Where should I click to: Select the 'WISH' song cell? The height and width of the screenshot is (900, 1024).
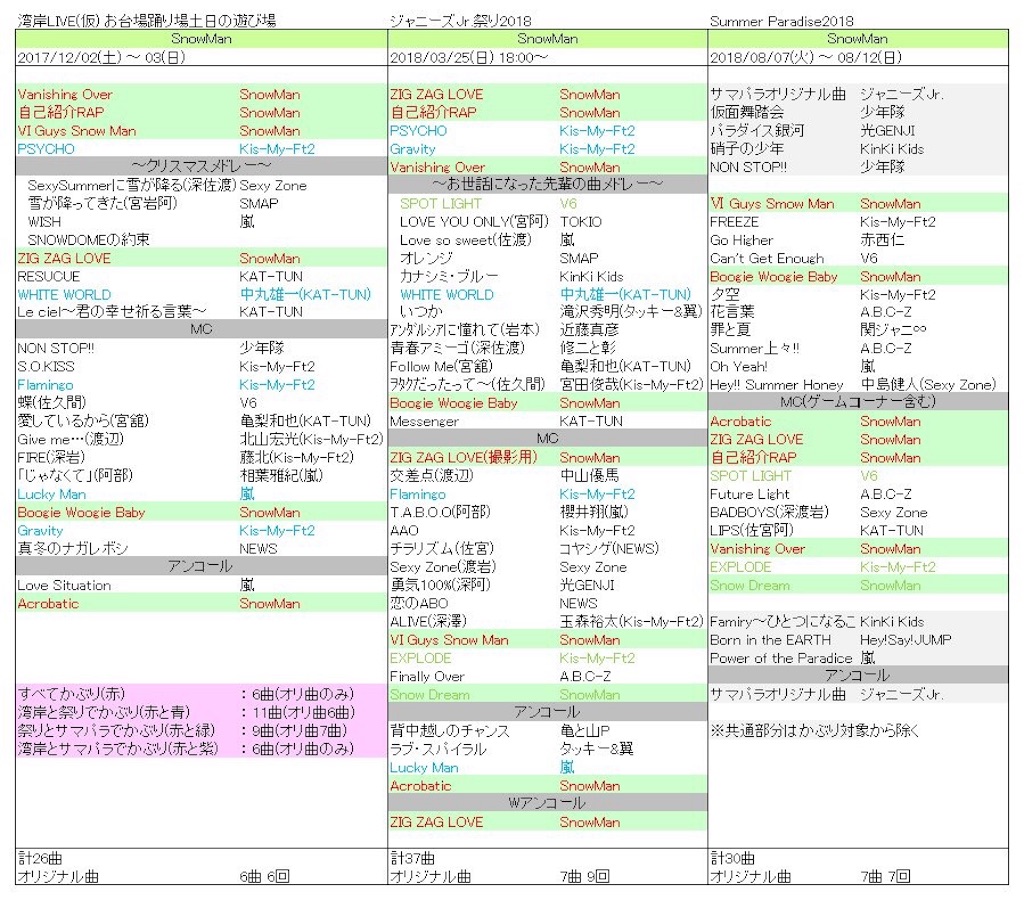coord(44,222)
